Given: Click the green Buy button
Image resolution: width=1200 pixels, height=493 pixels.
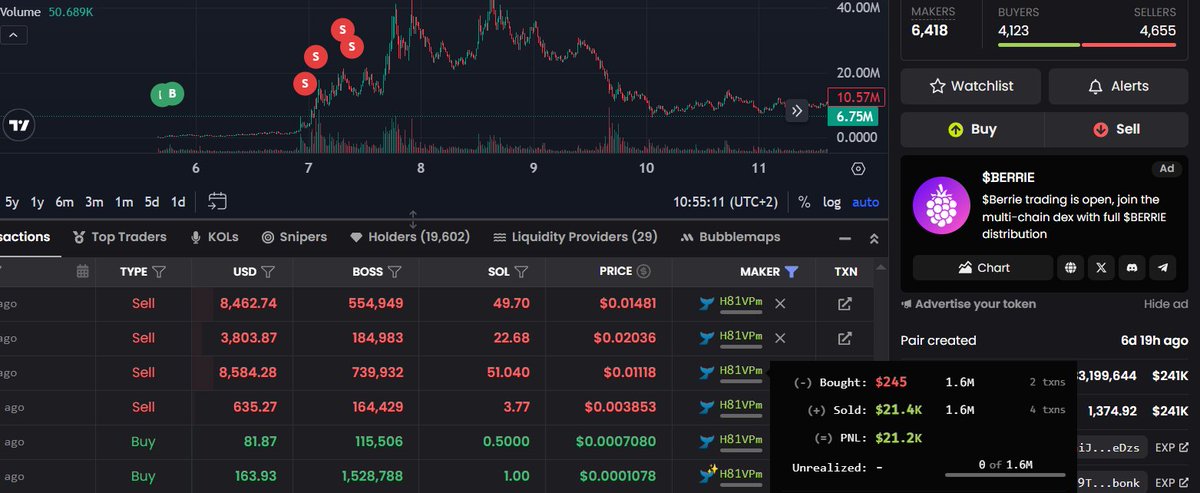Looking at the screenshot, I should [972, 129].
